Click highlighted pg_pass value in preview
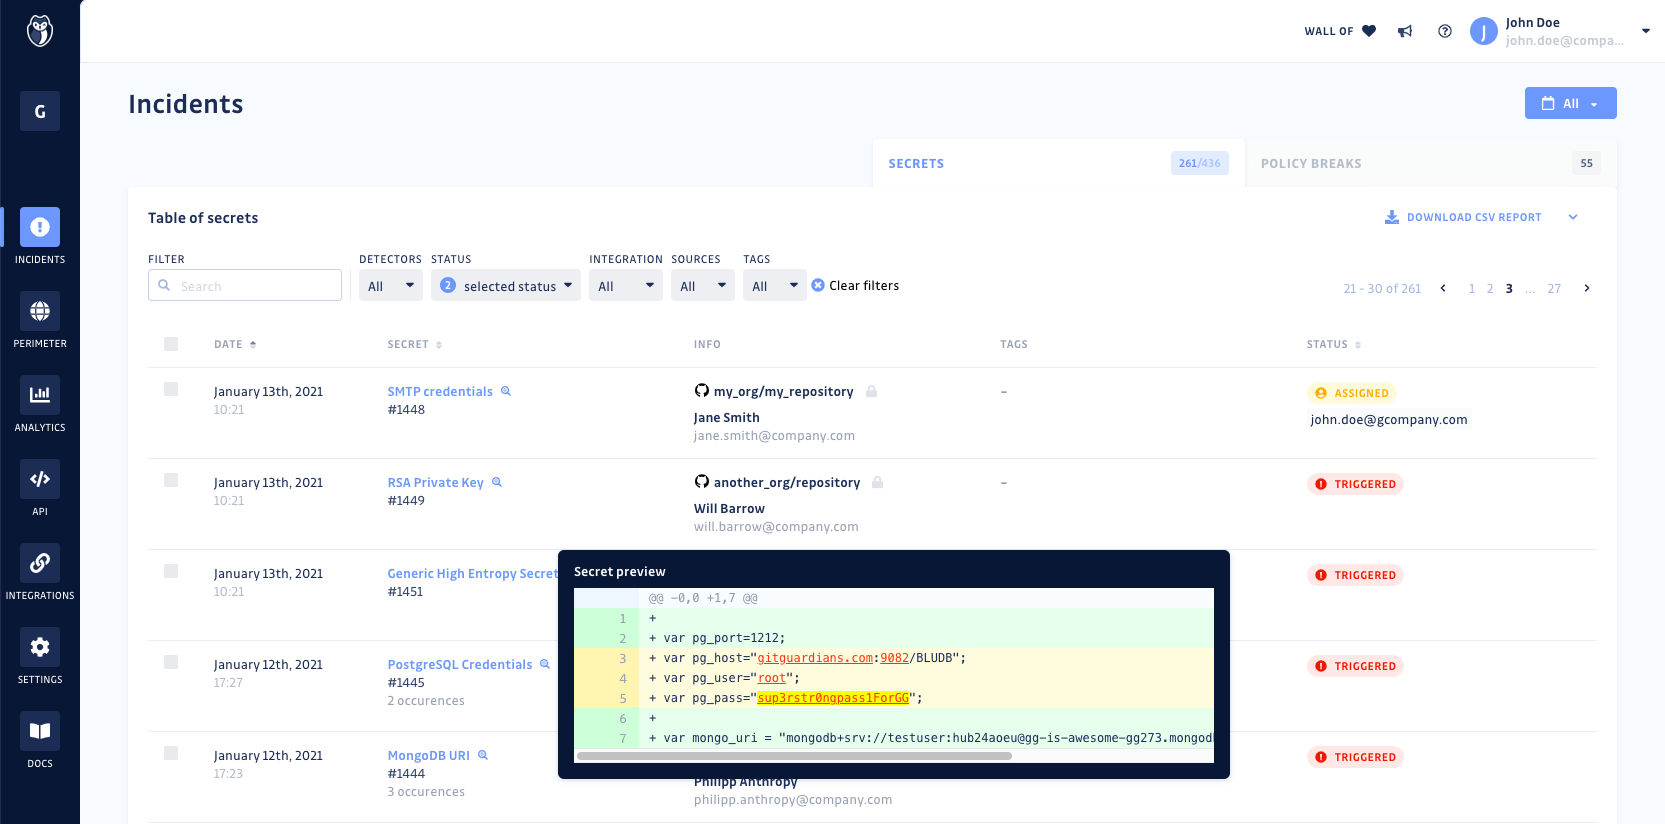 tap(833, 698)
